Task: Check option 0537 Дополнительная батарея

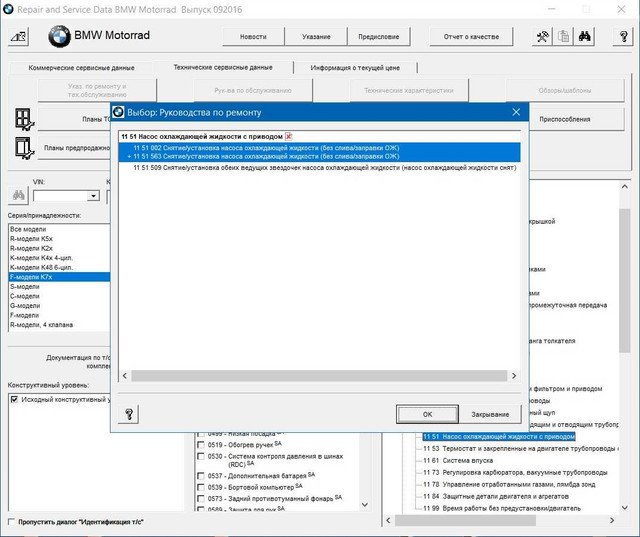Action: coord(200,476)
